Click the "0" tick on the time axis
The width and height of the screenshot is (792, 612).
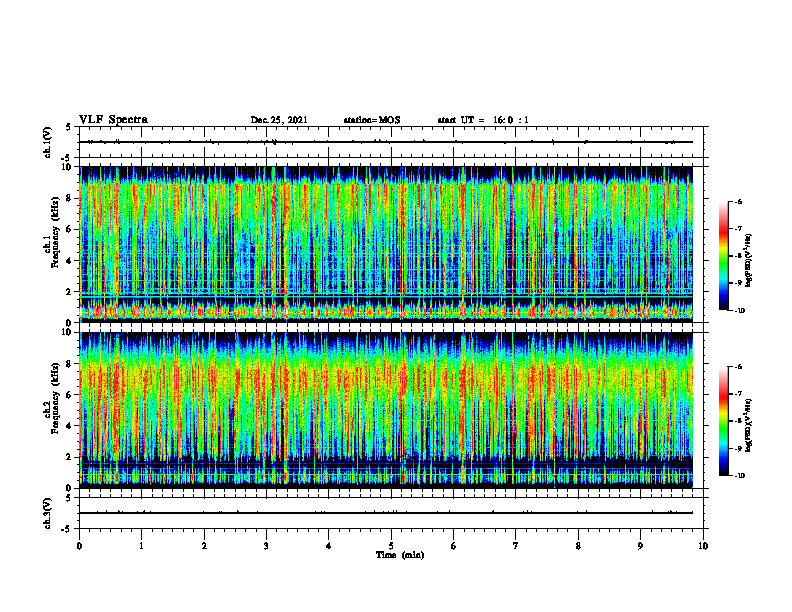79,546
